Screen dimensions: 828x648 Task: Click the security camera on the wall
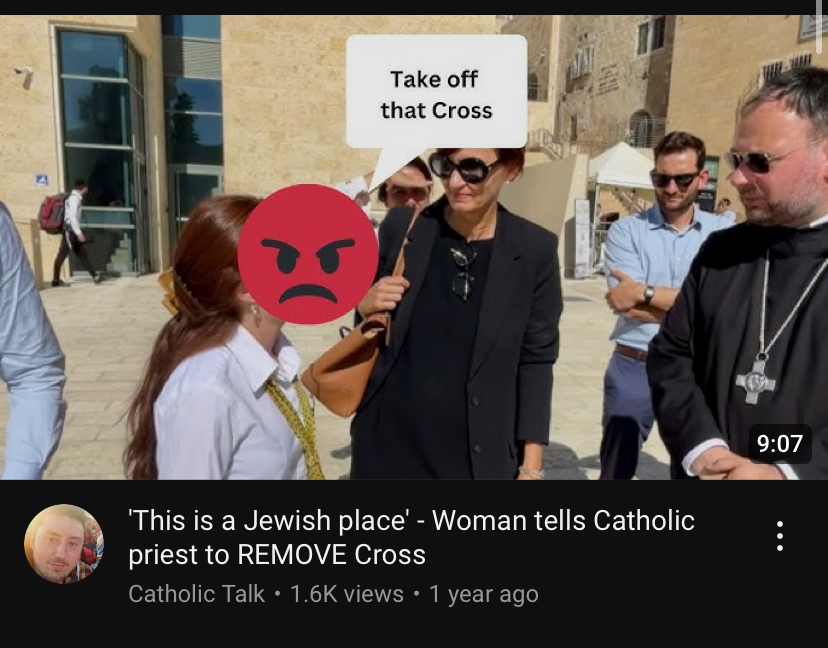[23, 76]
